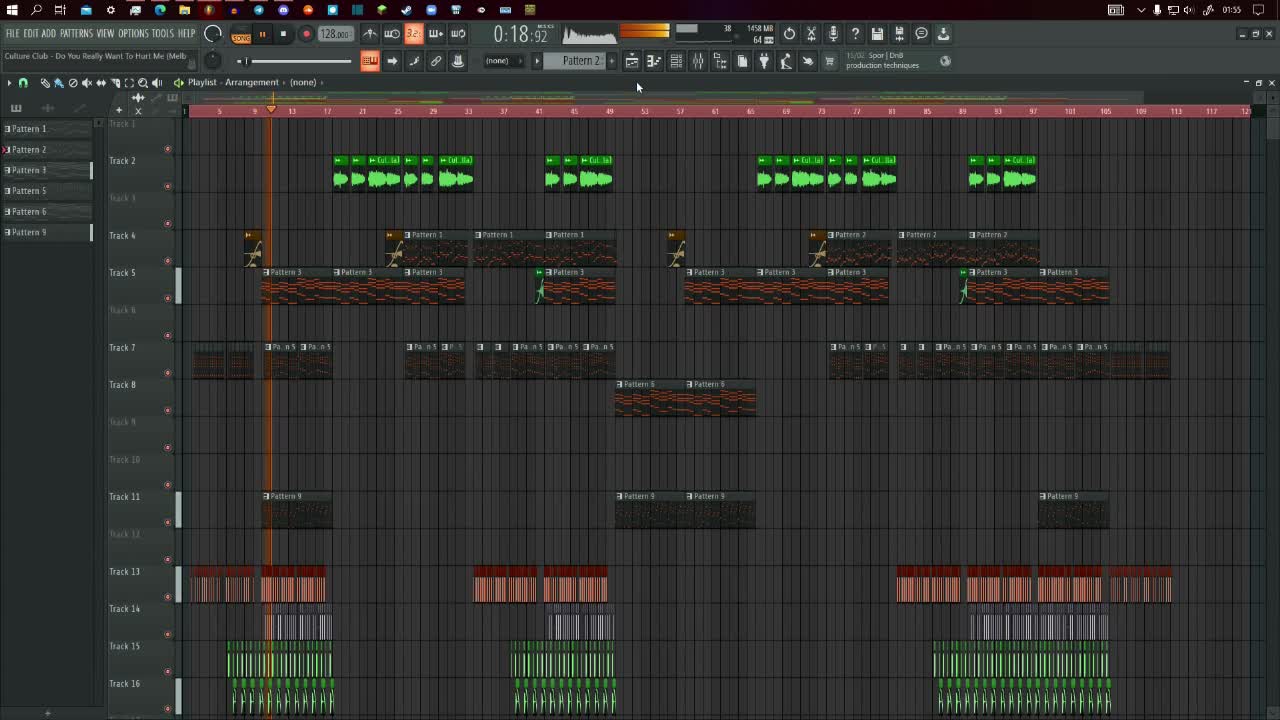Stop playback with the stop button
Image resolution: width=1280 pixels, height=720 pixels.
pyautogui.click(x=284, y=34)
